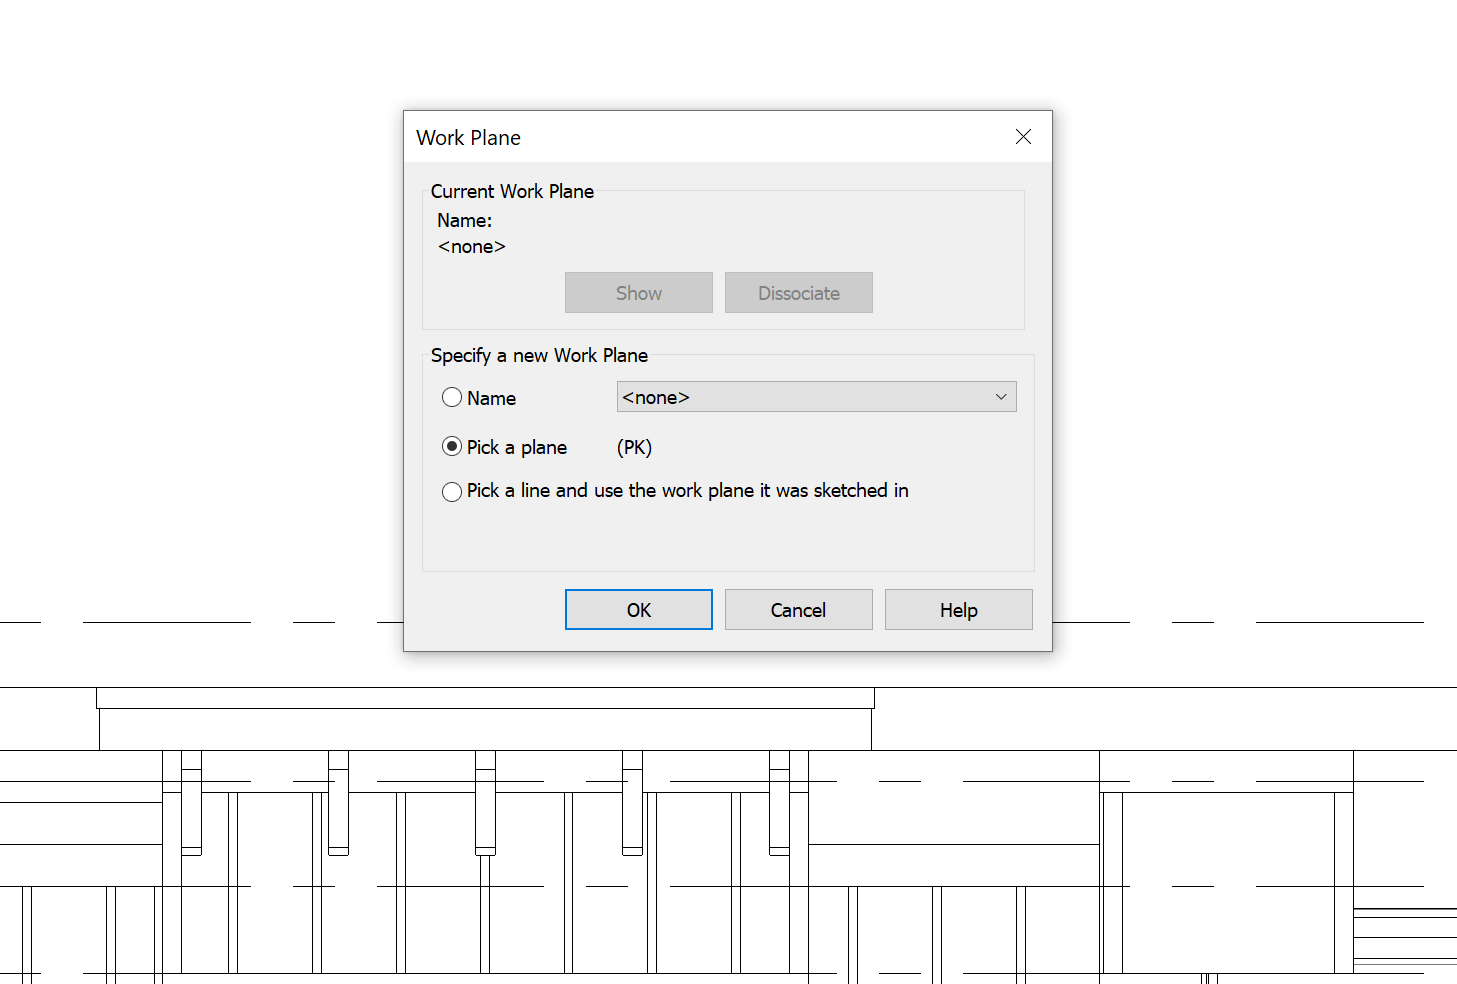This screenshot has width=1457, height=984.
Task: Enable the Pick a plane option
Action: tap(452, 446)
